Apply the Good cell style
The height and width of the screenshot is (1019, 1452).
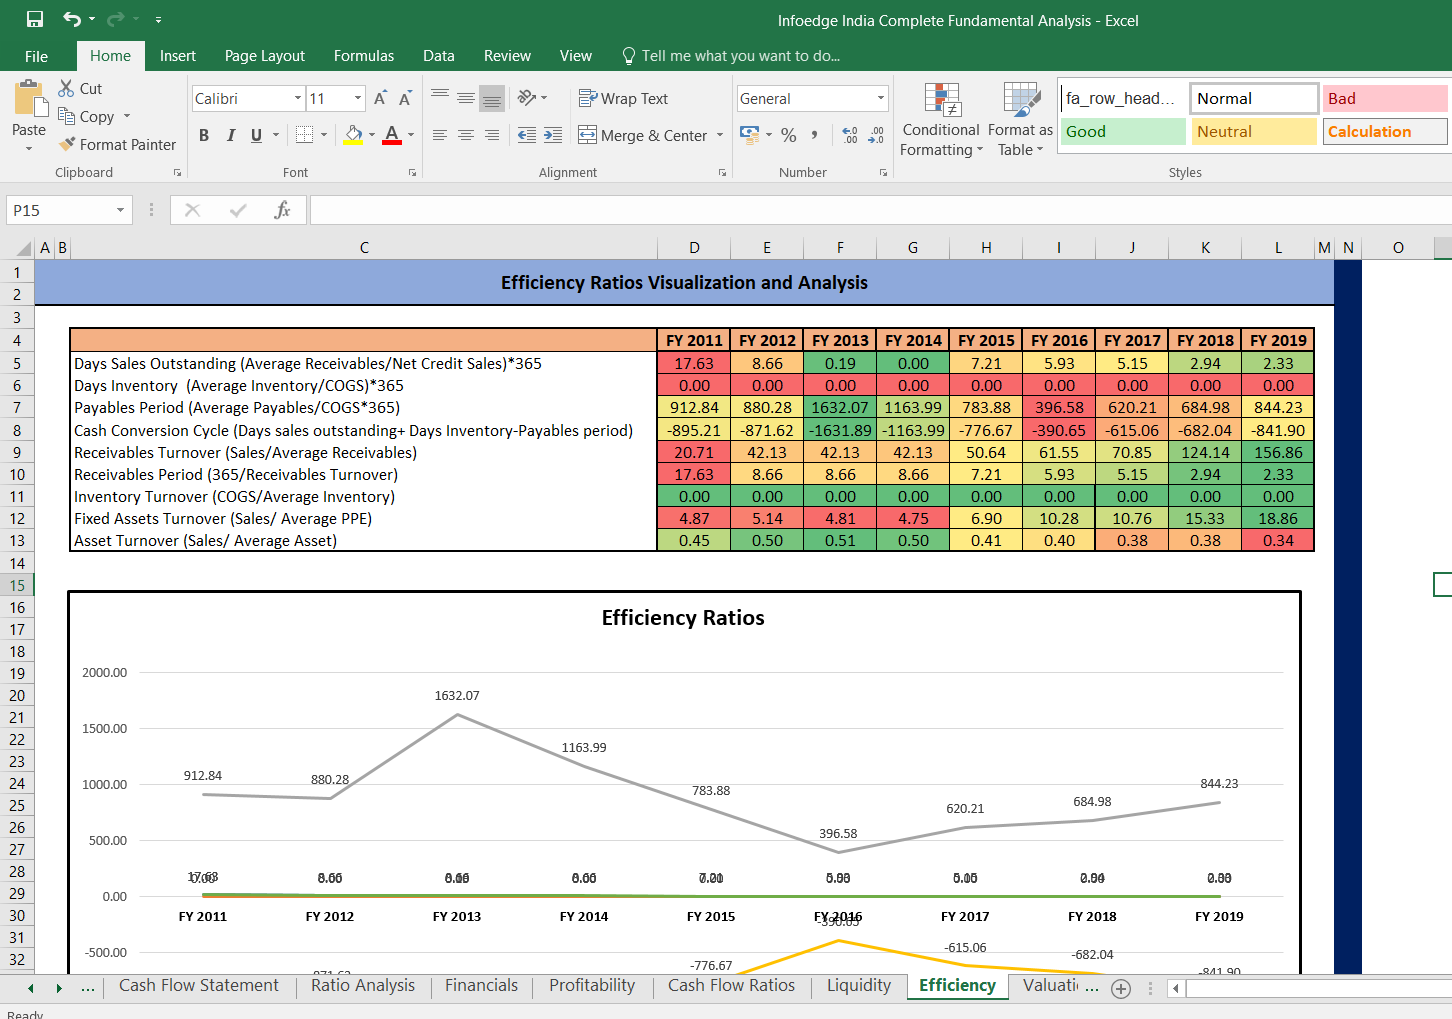(1123, 131)
